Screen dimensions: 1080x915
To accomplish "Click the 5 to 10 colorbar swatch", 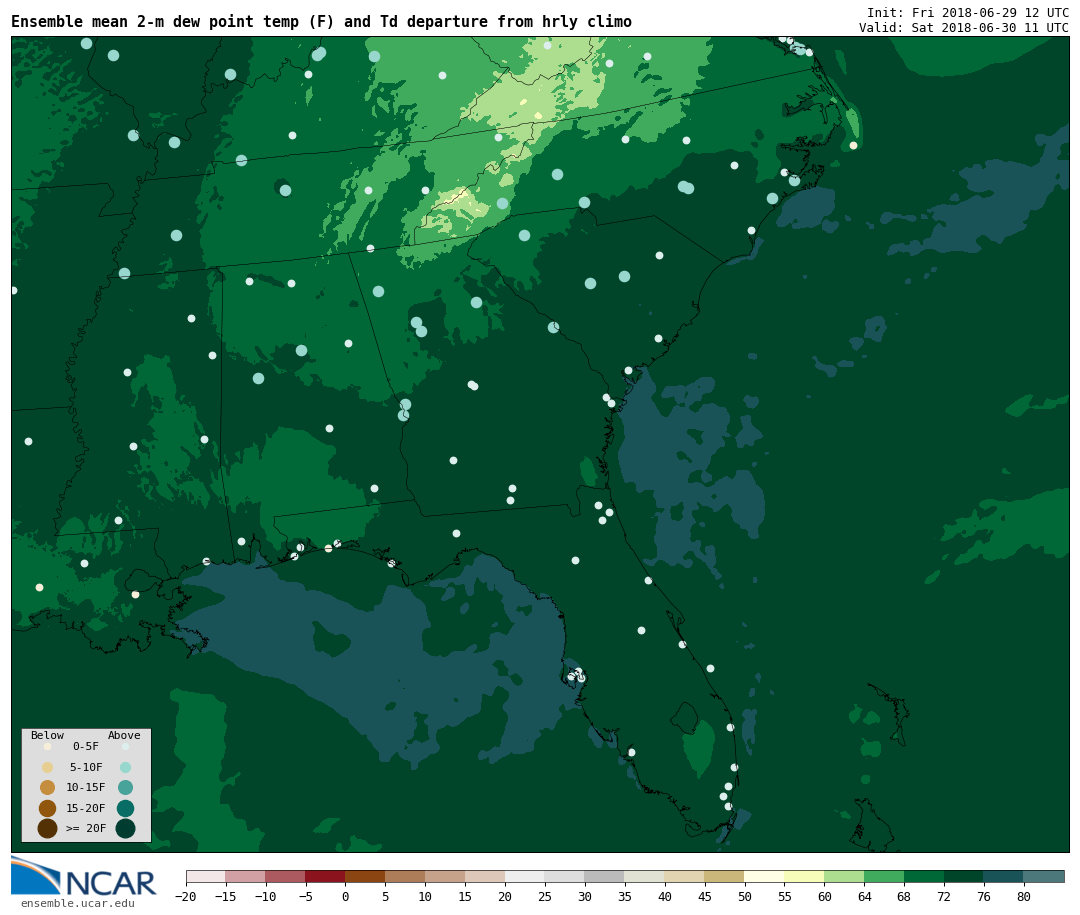I will [x=405, y=876].
